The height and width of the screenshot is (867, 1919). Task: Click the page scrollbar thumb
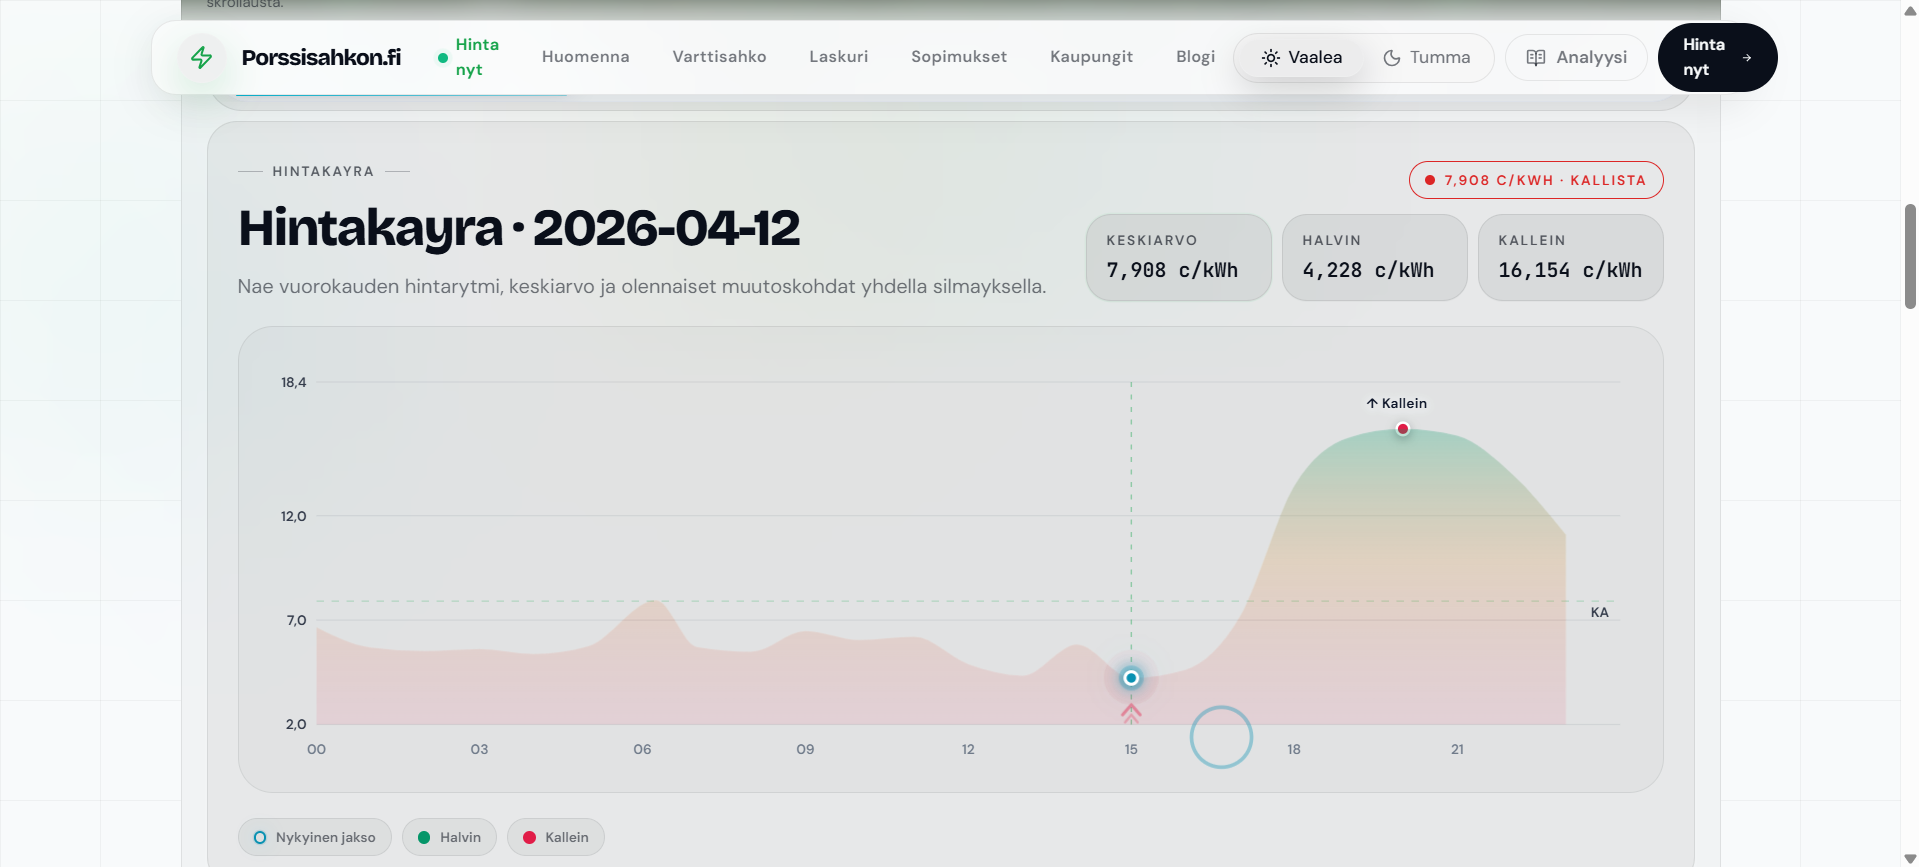click(x=1910, y=256)
